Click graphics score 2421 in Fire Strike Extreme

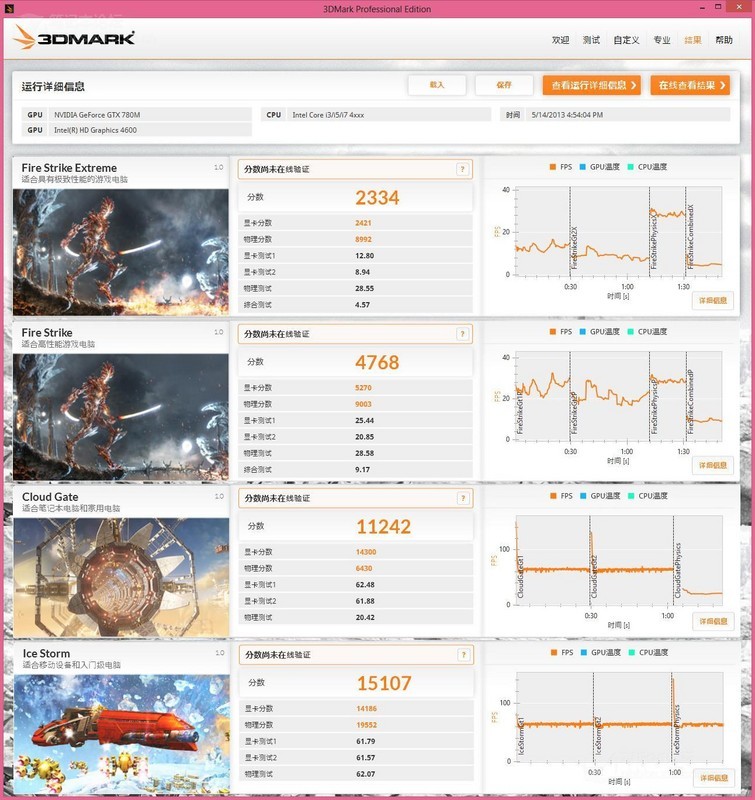click(x=363, y=223)
